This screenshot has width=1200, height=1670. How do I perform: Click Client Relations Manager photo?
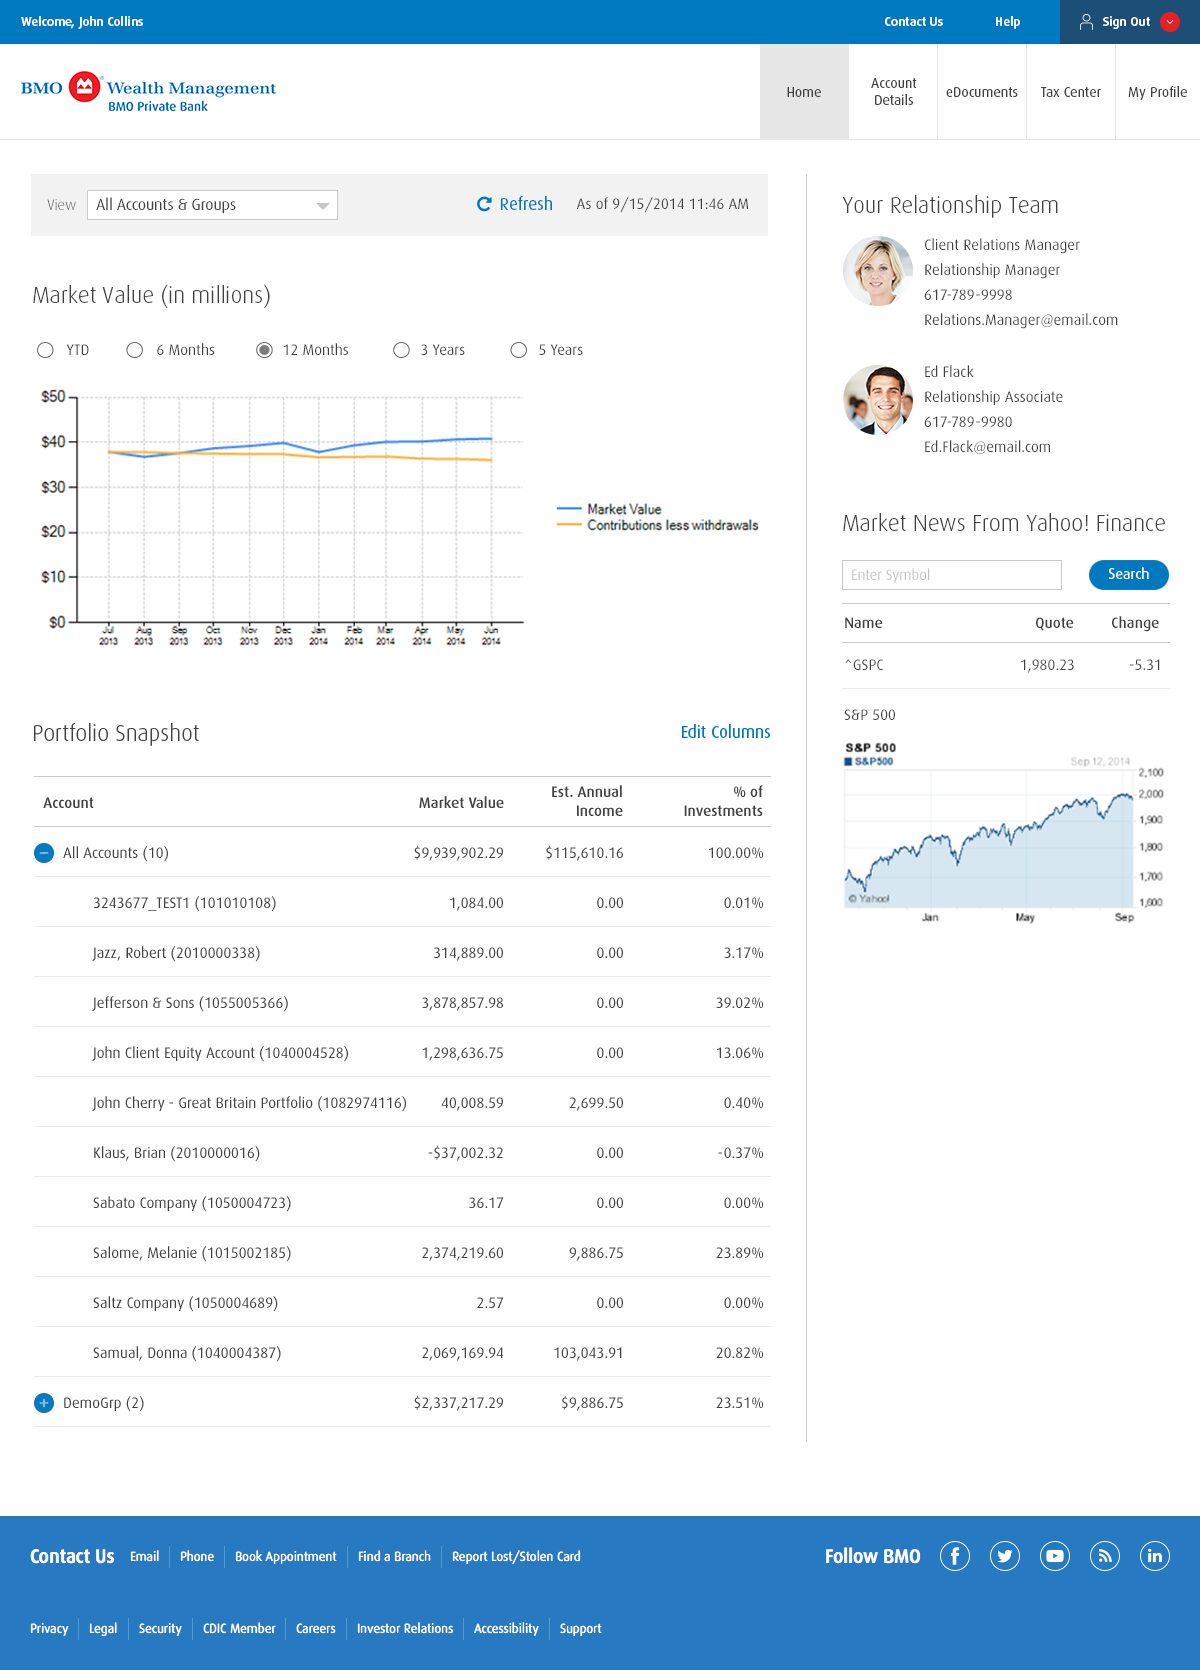(x=878, y=271)
